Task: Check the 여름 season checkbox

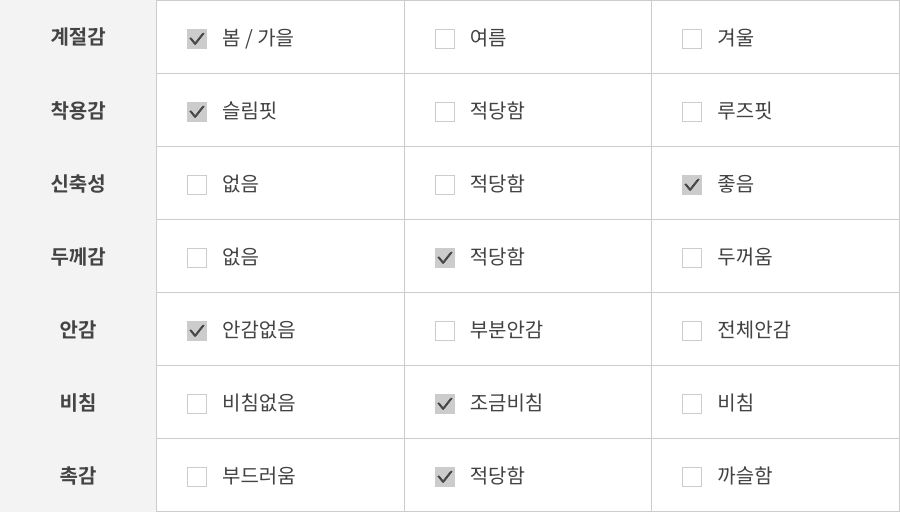Action: coord(445,39)
